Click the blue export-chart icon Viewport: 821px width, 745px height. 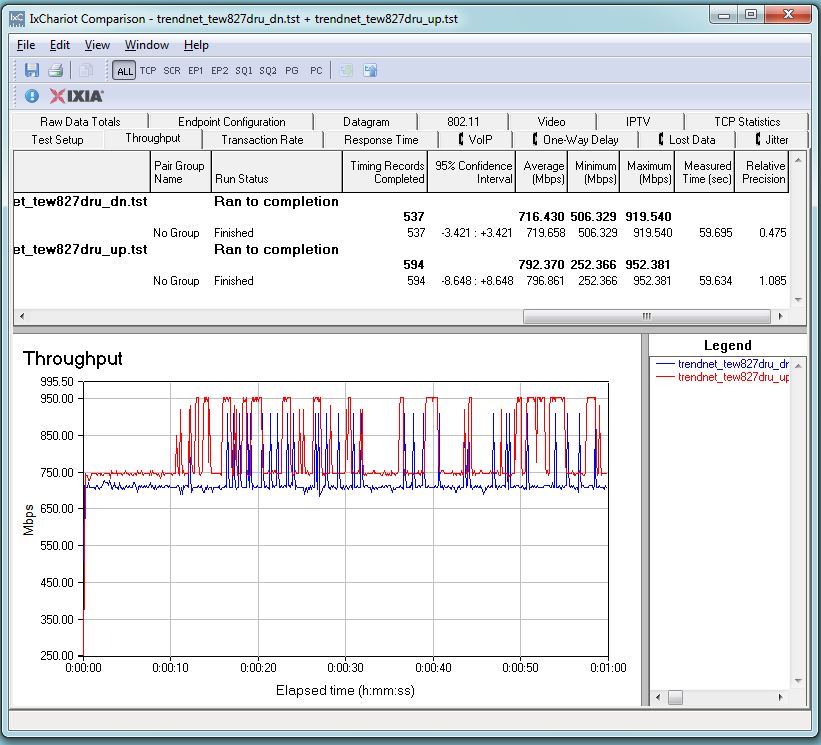(x=370, y=70)
